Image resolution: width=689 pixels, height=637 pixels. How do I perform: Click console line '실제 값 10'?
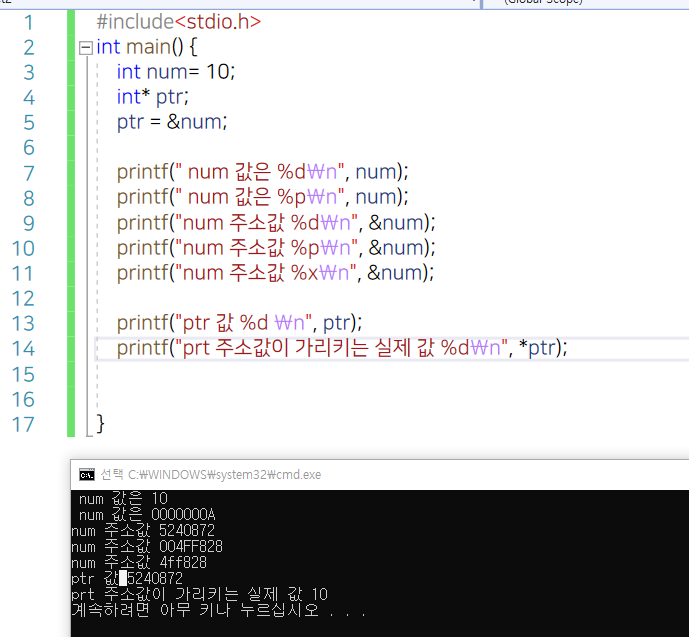[287, 594]
